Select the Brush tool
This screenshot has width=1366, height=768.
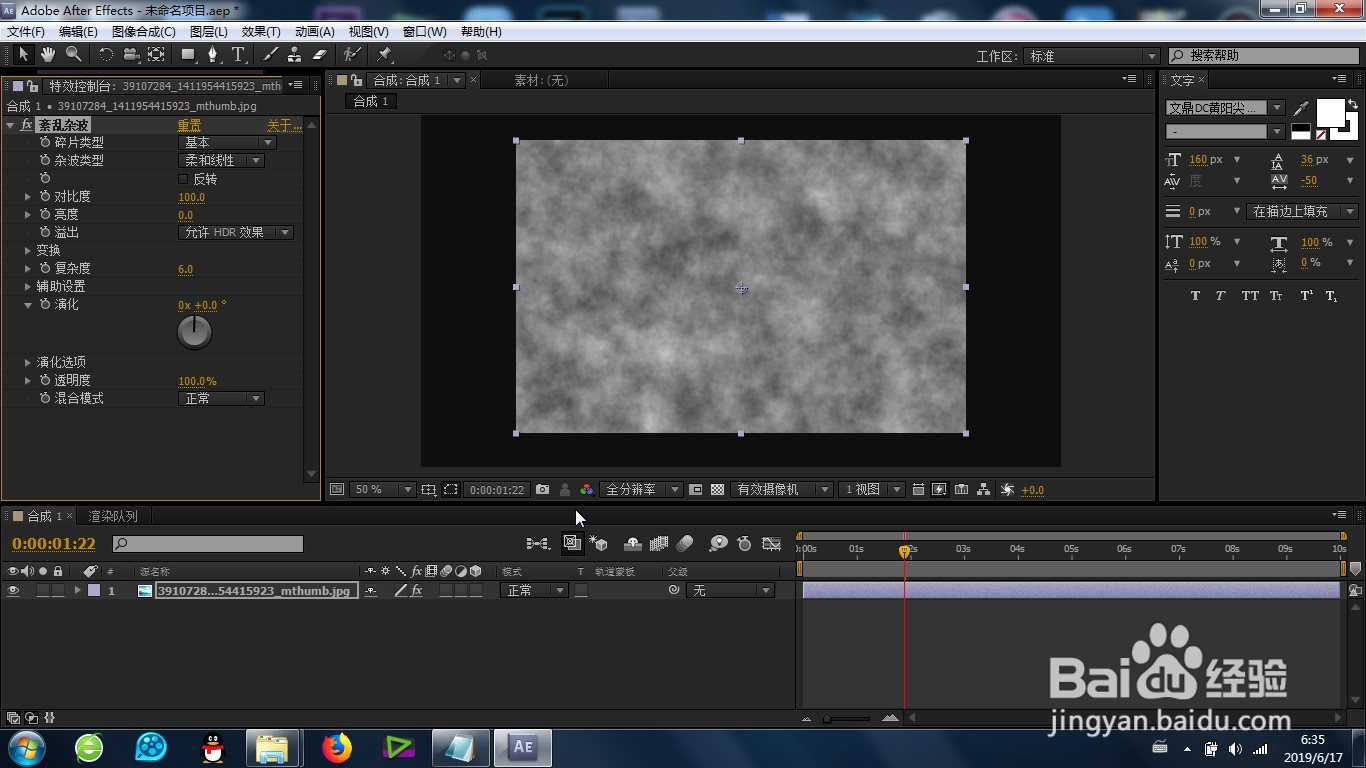click(270, 54)
